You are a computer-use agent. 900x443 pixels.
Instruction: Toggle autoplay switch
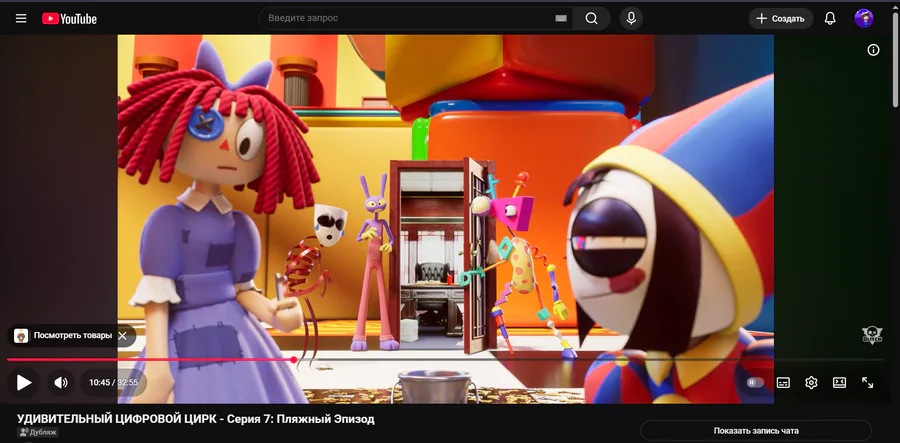[x=755, y=383]
